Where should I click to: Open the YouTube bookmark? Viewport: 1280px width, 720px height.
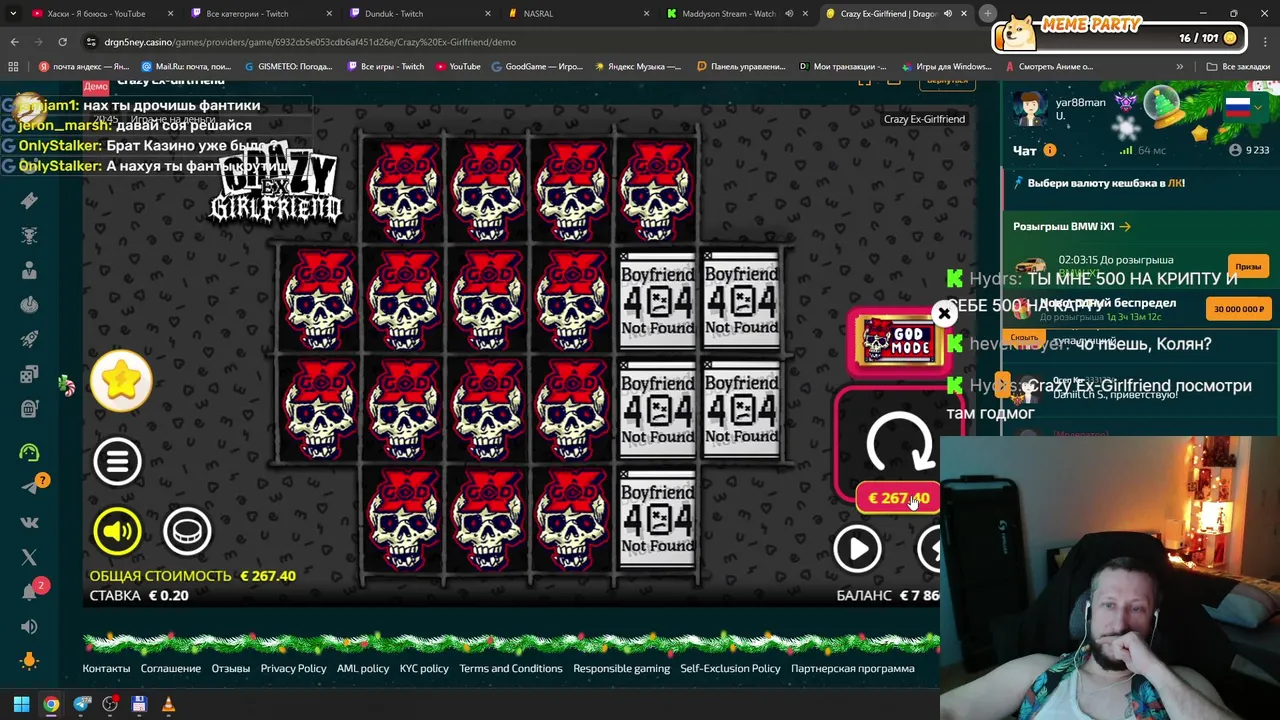[x=458, y=67]
